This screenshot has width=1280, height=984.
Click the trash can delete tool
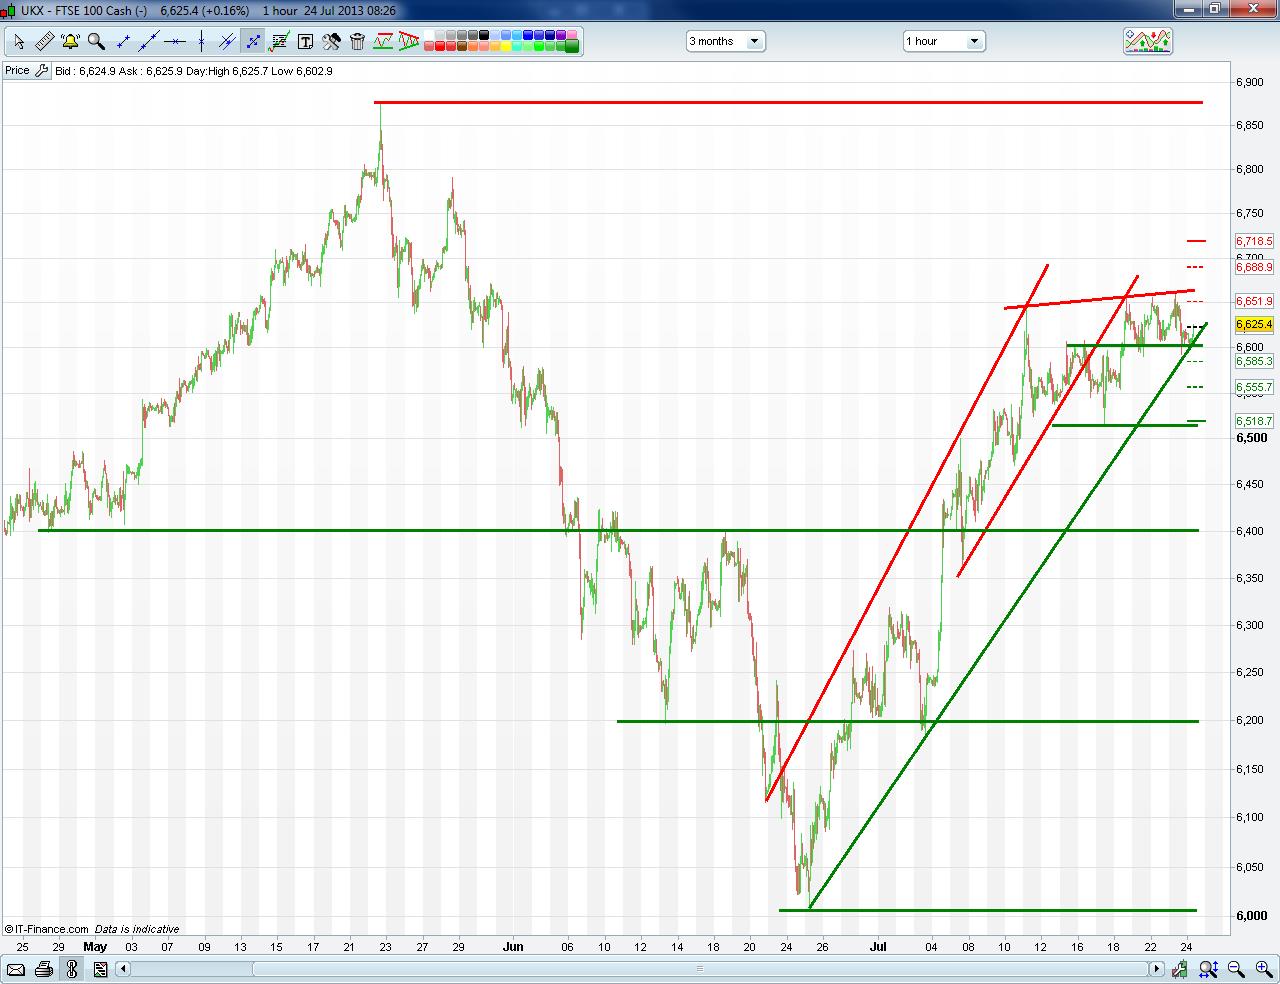coord(357,41)
